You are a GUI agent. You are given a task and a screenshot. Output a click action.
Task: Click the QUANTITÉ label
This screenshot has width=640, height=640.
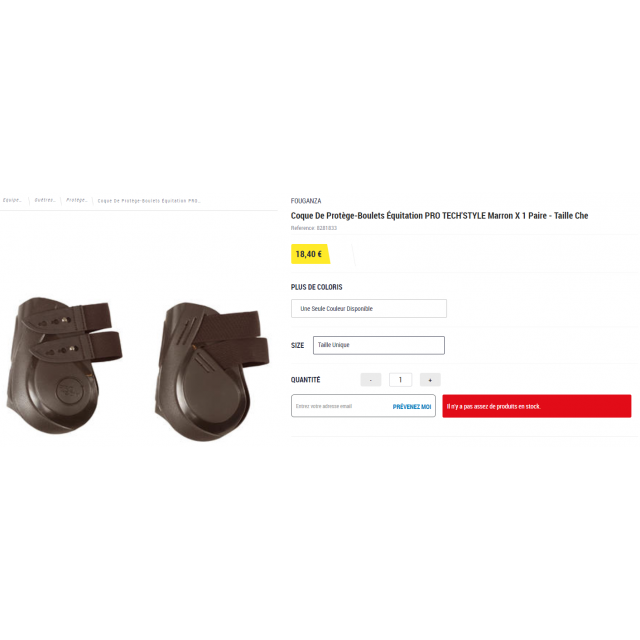305,380
